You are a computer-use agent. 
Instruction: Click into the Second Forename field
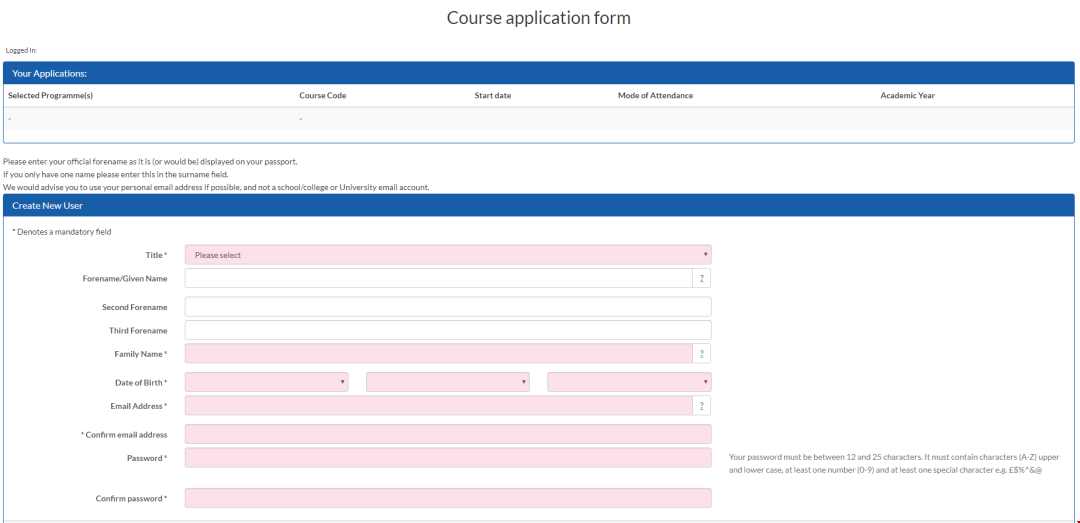448,307
